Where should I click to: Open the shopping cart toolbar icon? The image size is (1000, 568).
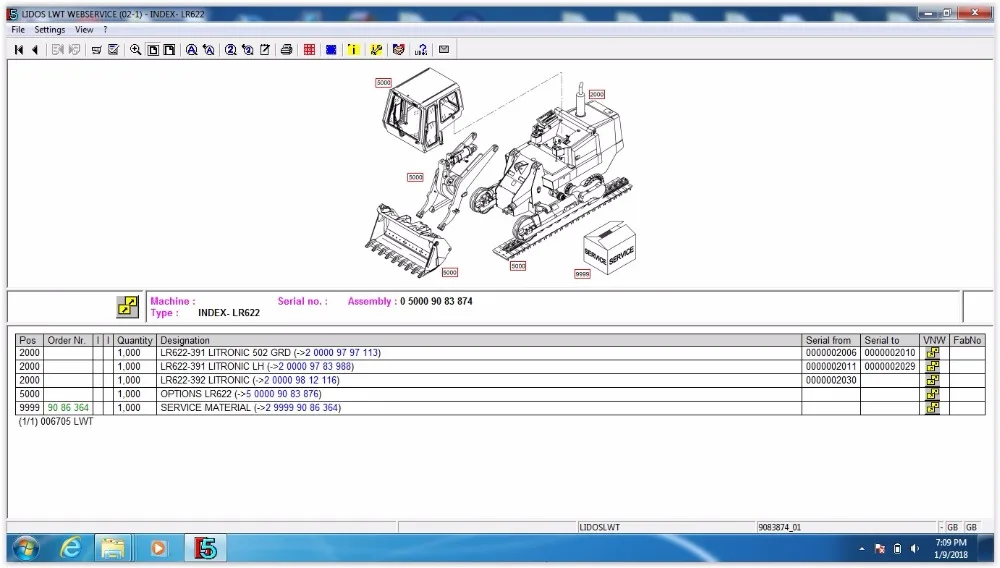[96, 50]
